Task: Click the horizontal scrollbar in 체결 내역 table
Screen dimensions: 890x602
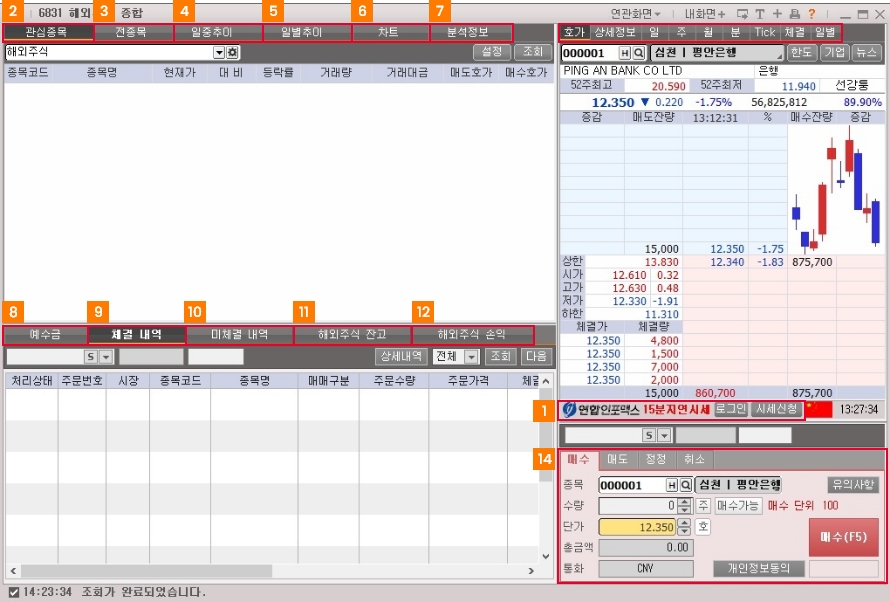Action: click(x=146, y=571)
